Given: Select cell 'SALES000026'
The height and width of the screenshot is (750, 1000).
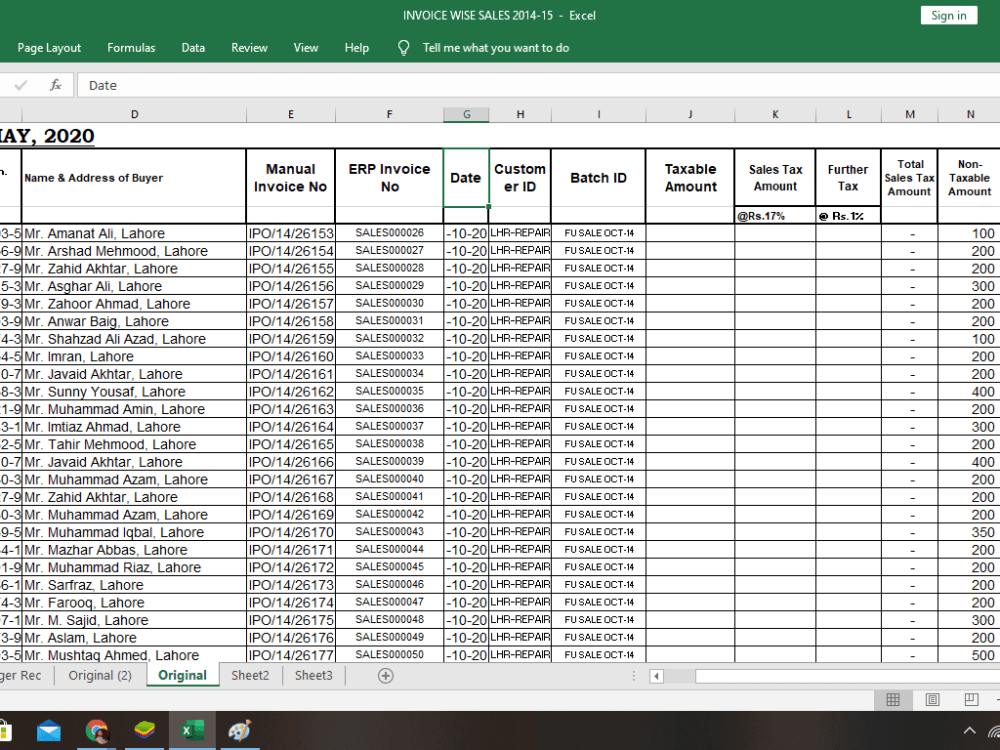Looking at the screenshot, I should tap(389, 233).
